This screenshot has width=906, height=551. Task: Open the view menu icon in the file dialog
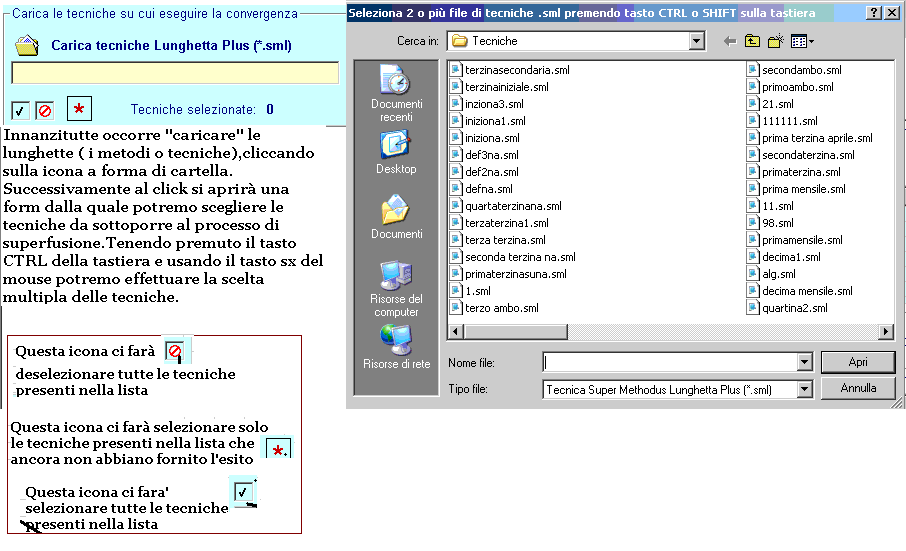802,41
